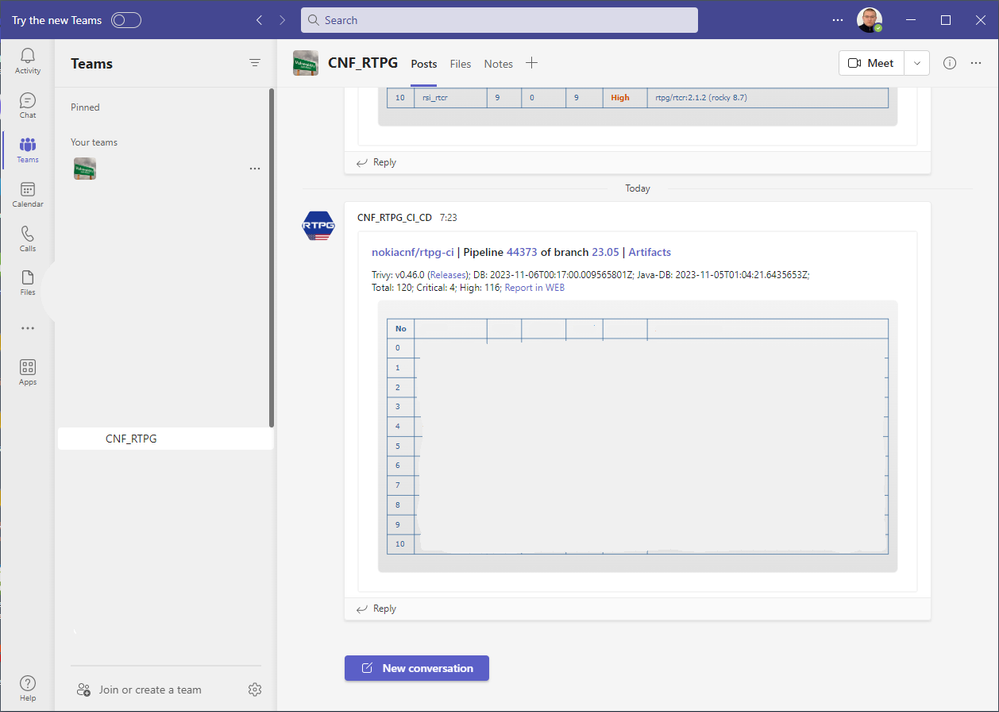Show channel info pane

click(949, 63)
